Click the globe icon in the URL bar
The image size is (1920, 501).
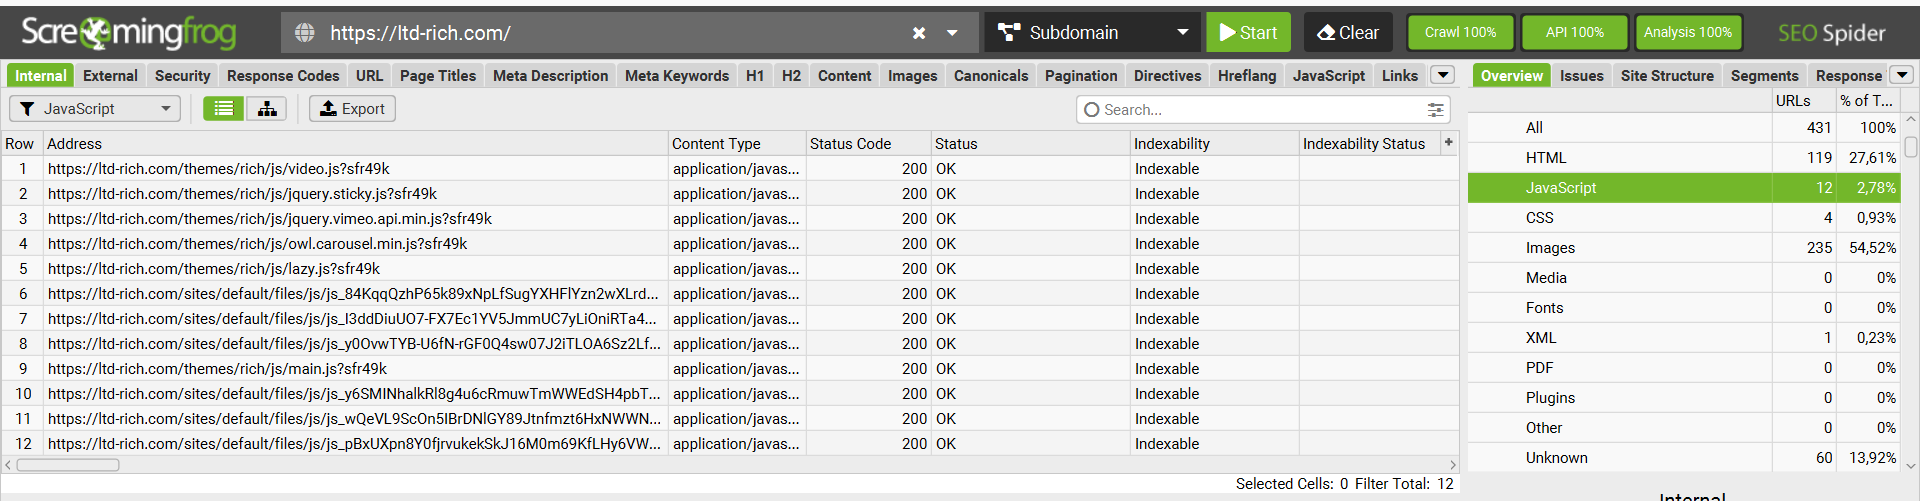(305, 33)
